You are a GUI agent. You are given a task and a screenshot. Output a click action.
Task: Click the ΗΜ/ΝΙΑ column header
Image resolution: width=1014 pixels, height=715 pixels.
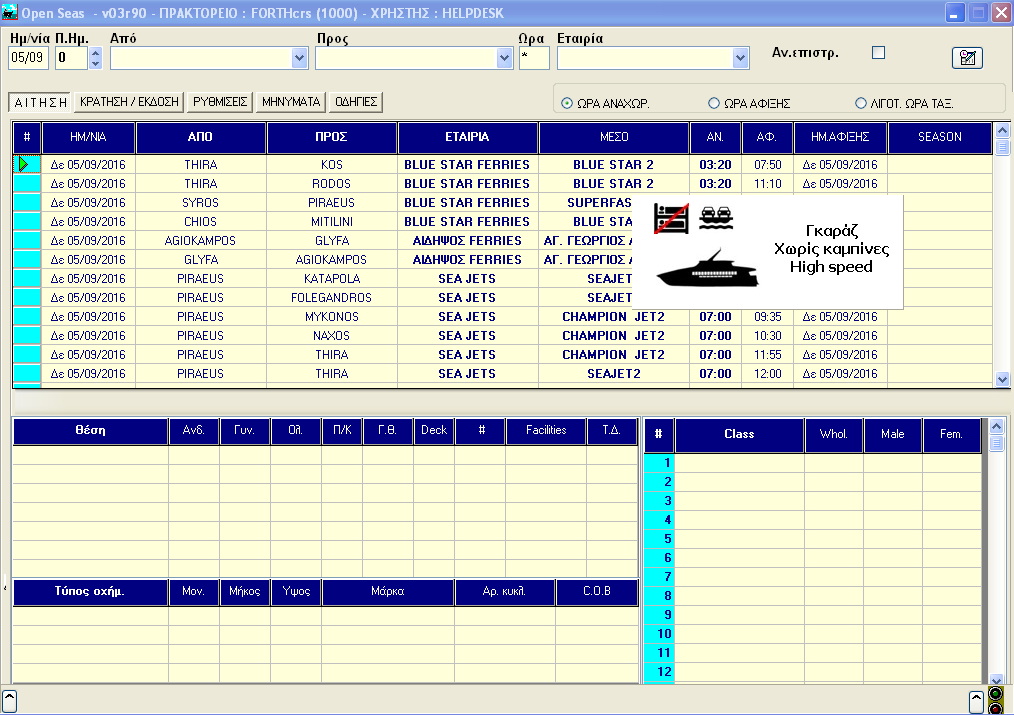point(88,137)
